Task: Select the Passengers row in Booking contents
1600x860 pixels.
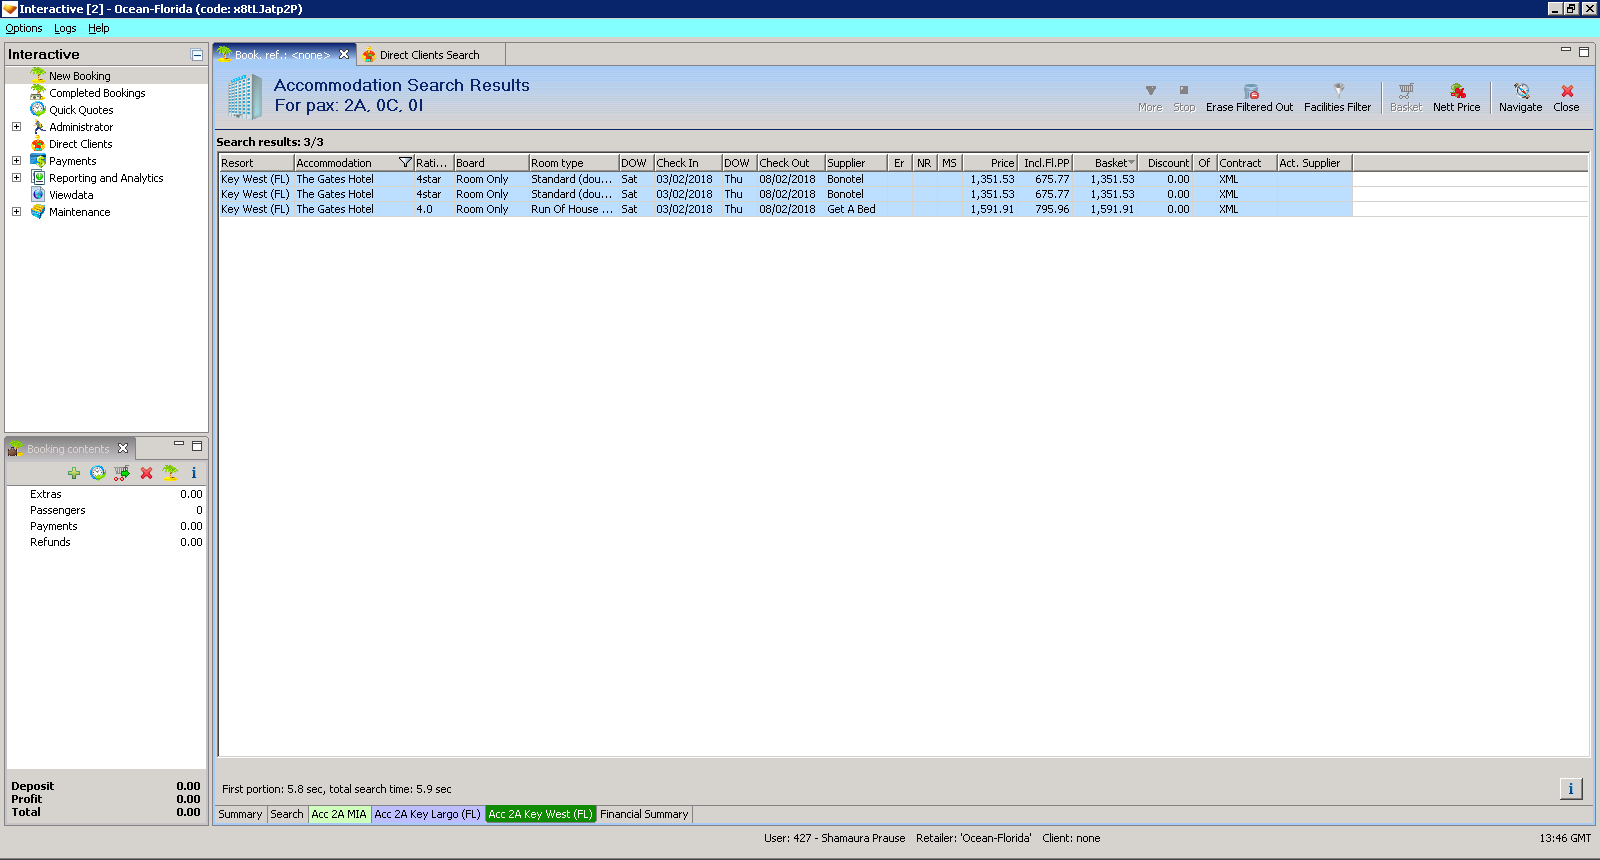Action: (x=107, y=510)
